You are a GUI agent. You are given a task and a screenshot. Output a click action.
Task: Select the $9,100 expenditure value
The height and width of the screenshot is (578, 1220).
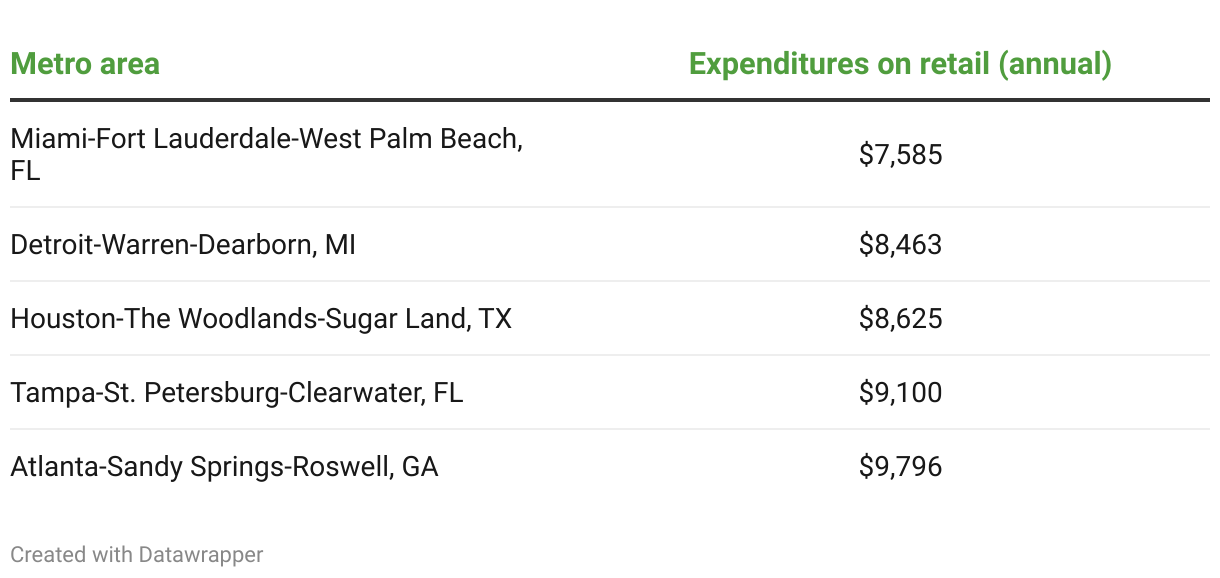[900, 393]
